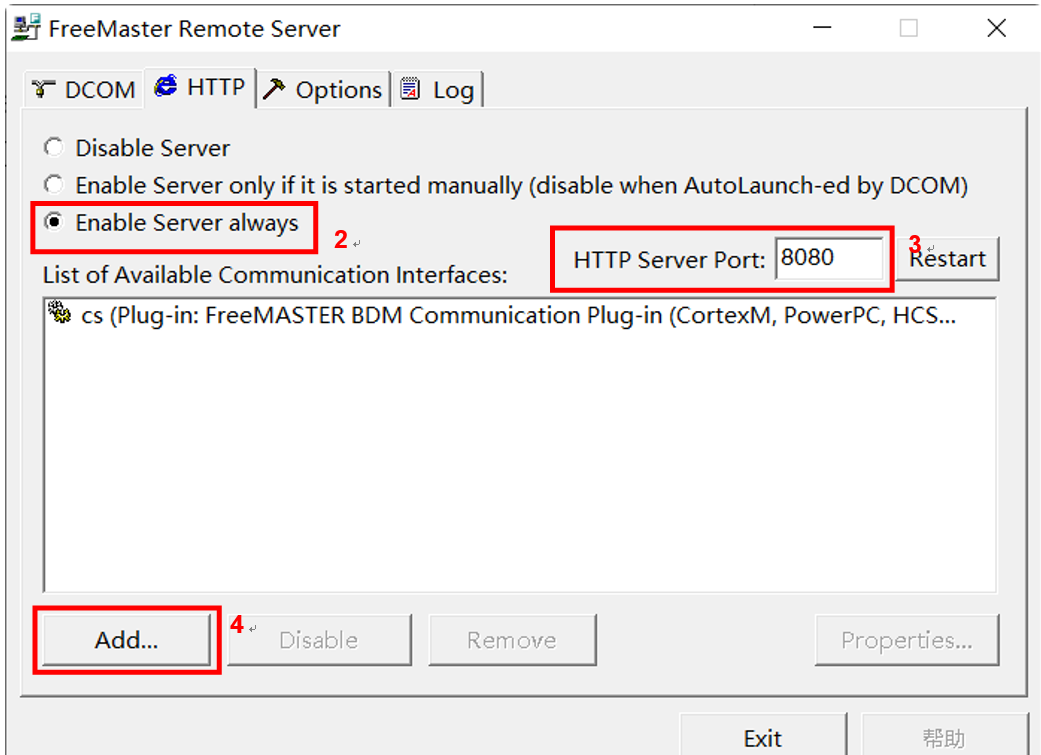Click the Disable interface button
This screenshot has height=755, width=1041.
point(319,640)
